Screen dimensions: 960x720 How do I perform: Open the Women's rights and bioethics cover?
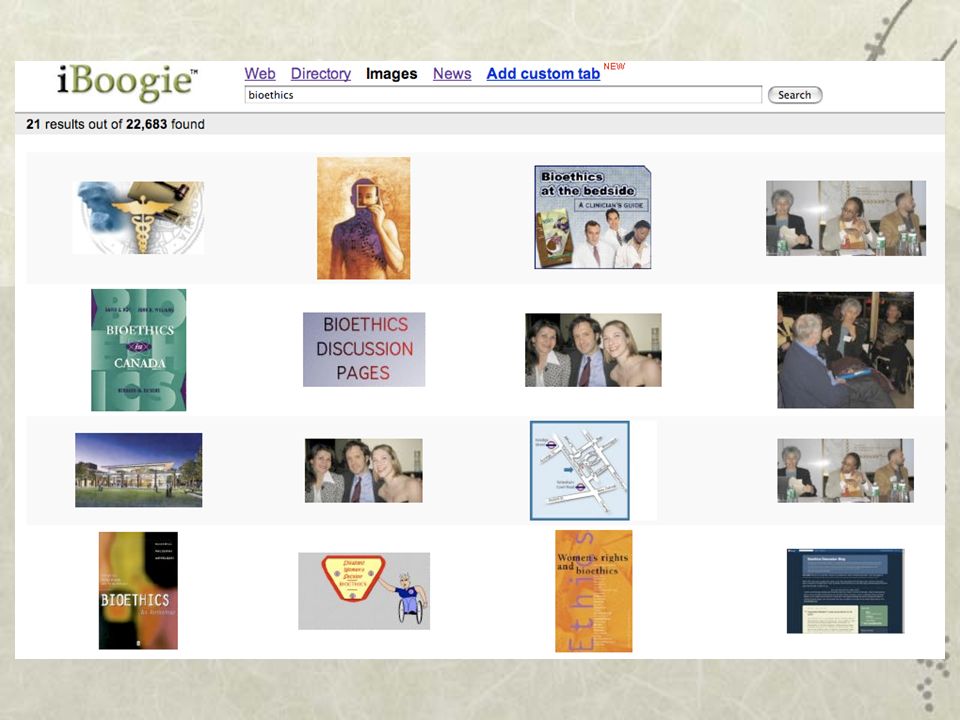[593, 591]
